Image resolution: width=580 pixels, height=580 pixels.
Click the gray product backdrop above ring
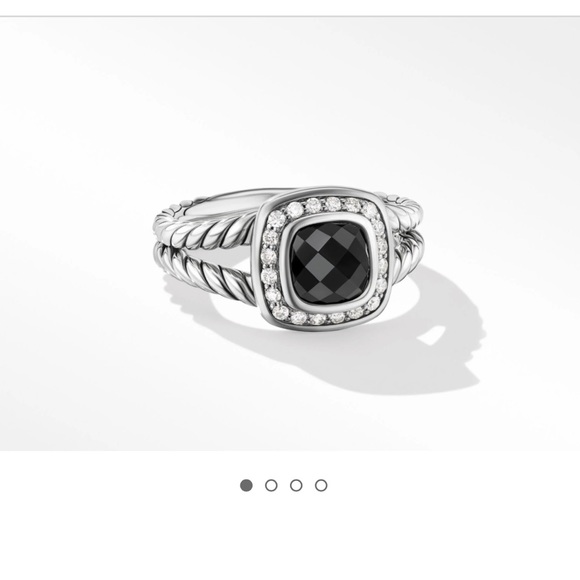click(290, 104)
